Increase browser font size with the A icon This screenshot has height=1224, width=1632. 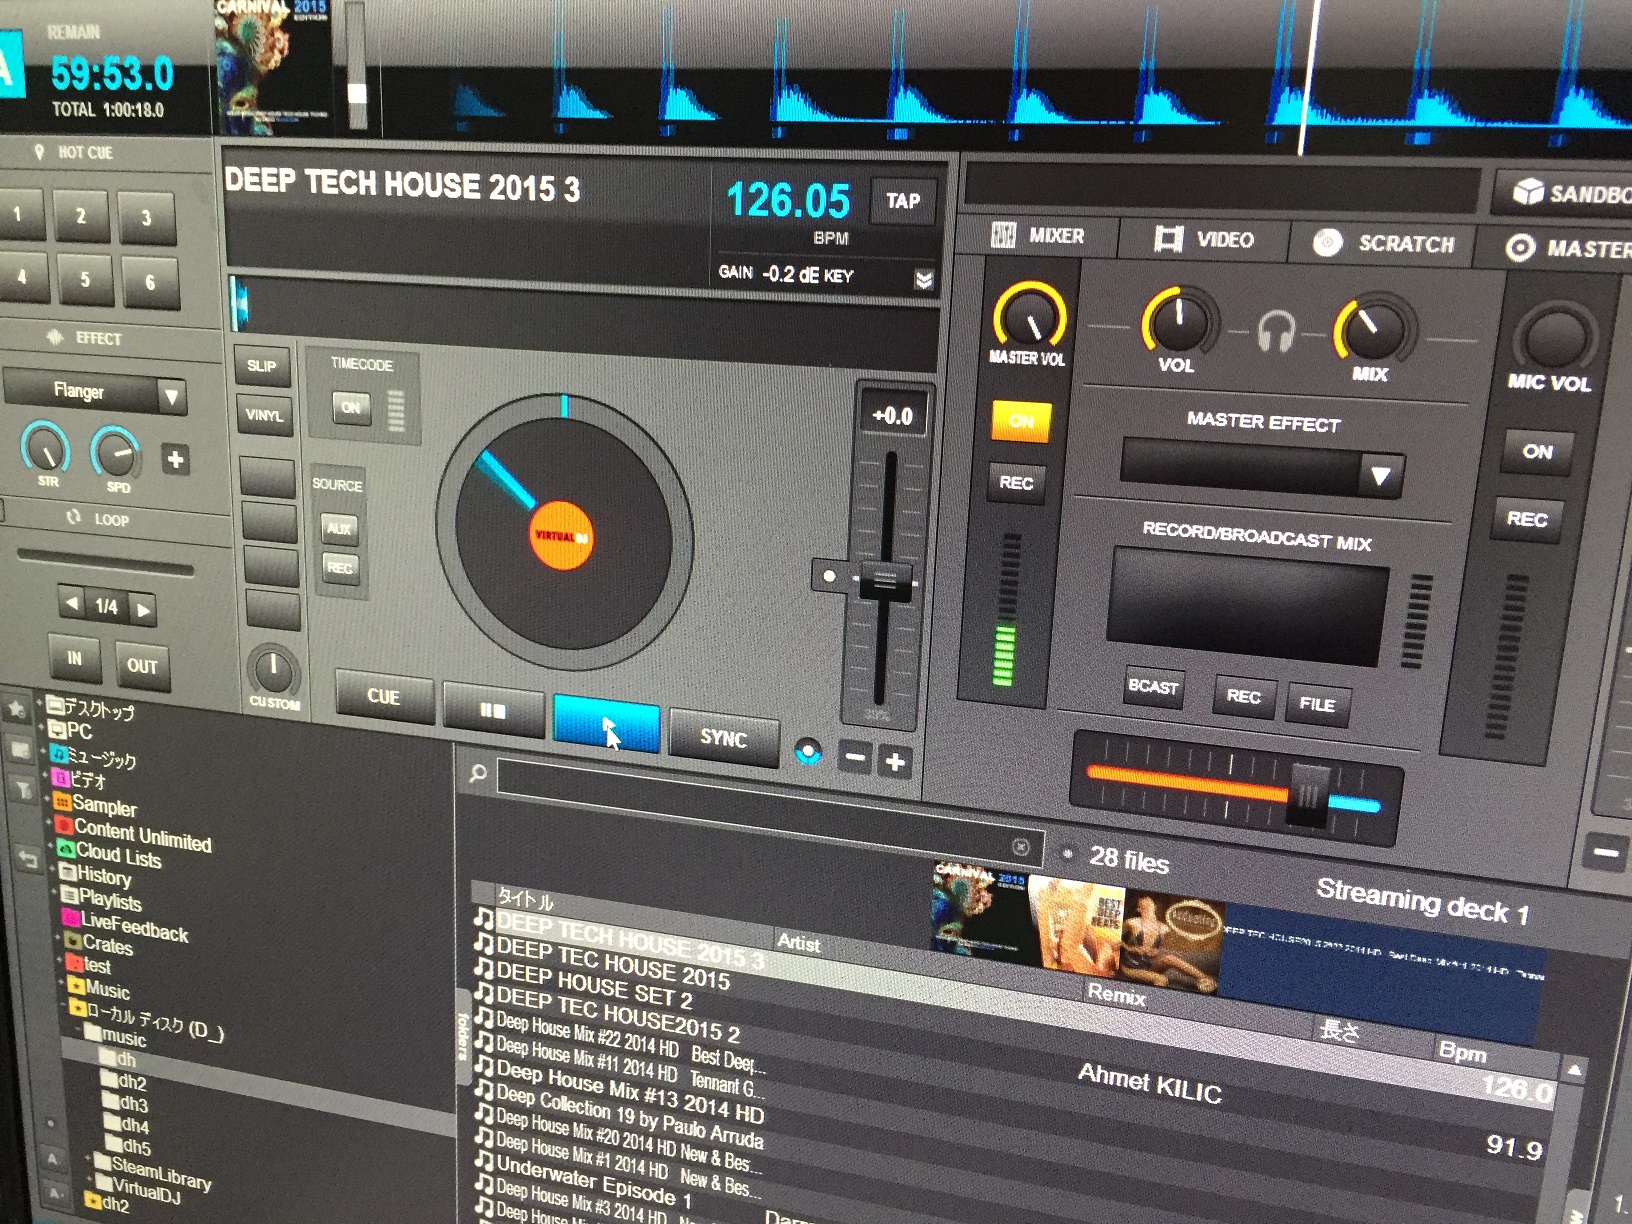pyautogui.click(x=52, y=1158)
